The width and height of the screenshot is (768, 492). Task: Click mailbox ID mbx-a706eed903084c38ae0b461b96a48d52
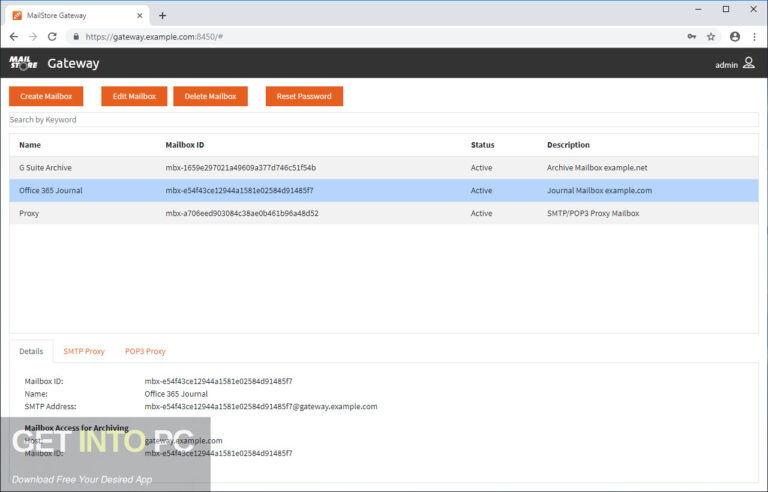(242, 213)
